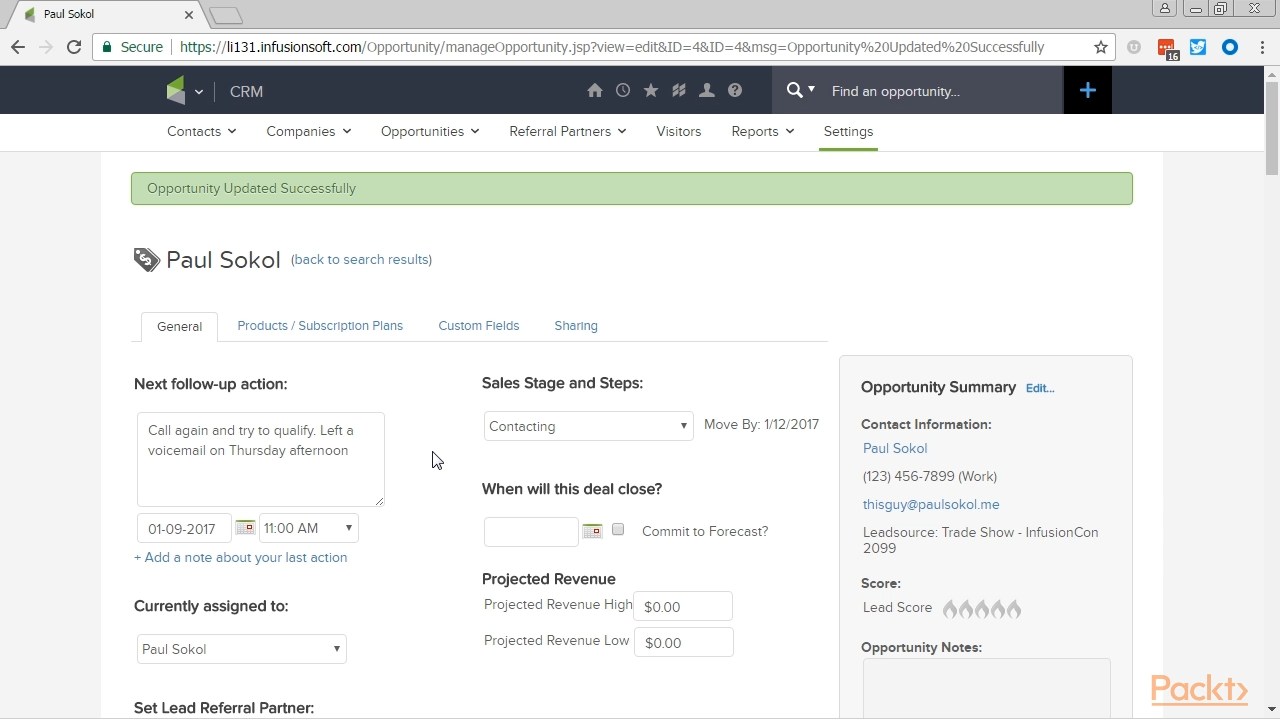This screenshot has height=720, width=1280.
Task: Open the 11:00 AM time dropdown
Action: pos(308,528)
